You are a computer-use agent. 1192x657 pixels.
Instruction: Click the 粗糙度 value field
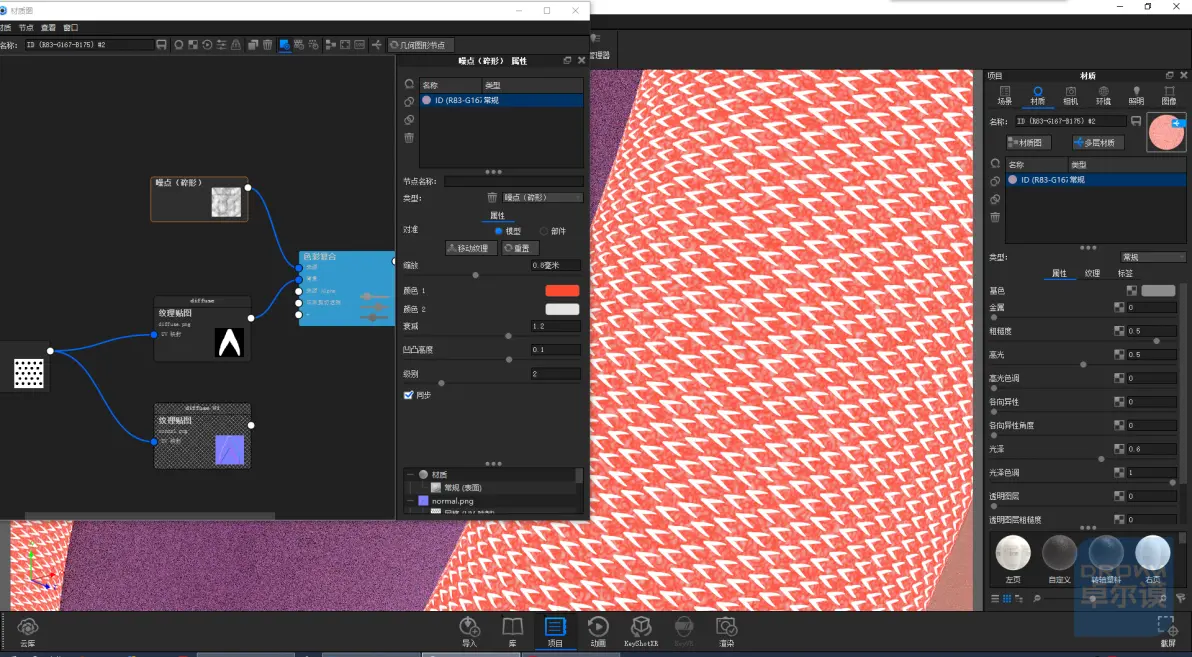tap(1152, 331)
